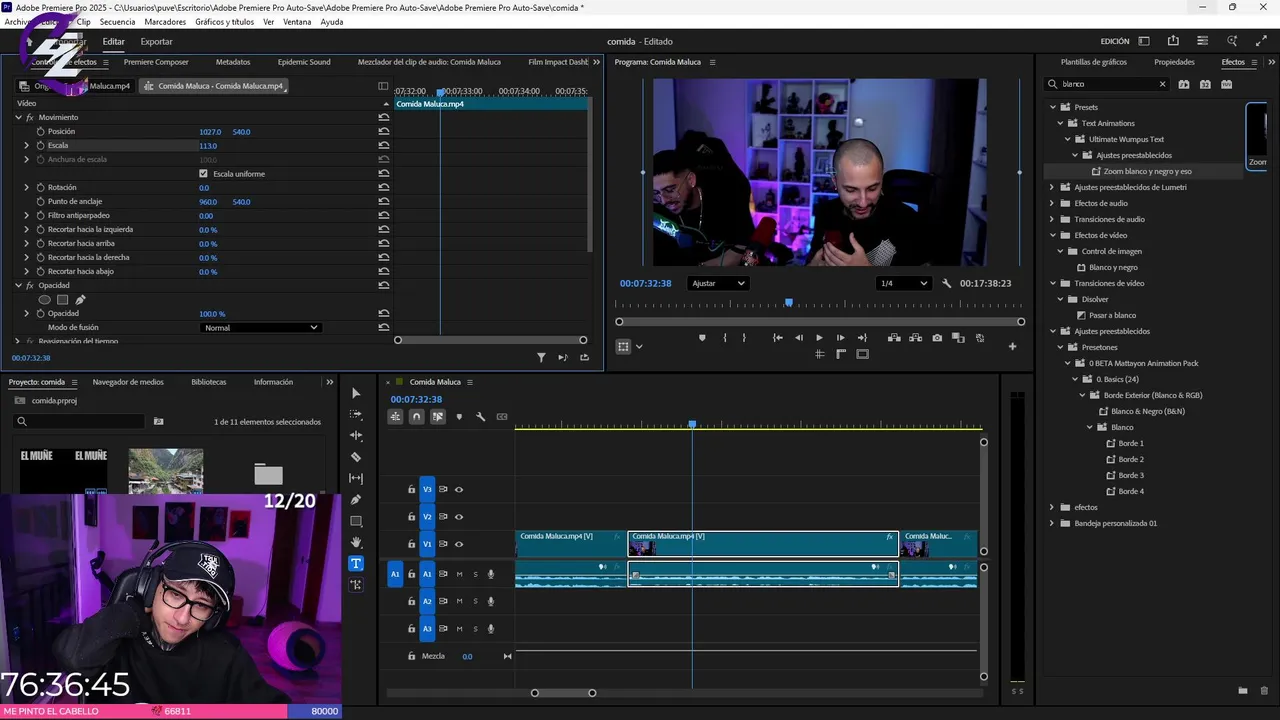This screenshot has height=720, width=1280.
Task: Toggle V1 track output eye
Action: [x=459, y=544]
